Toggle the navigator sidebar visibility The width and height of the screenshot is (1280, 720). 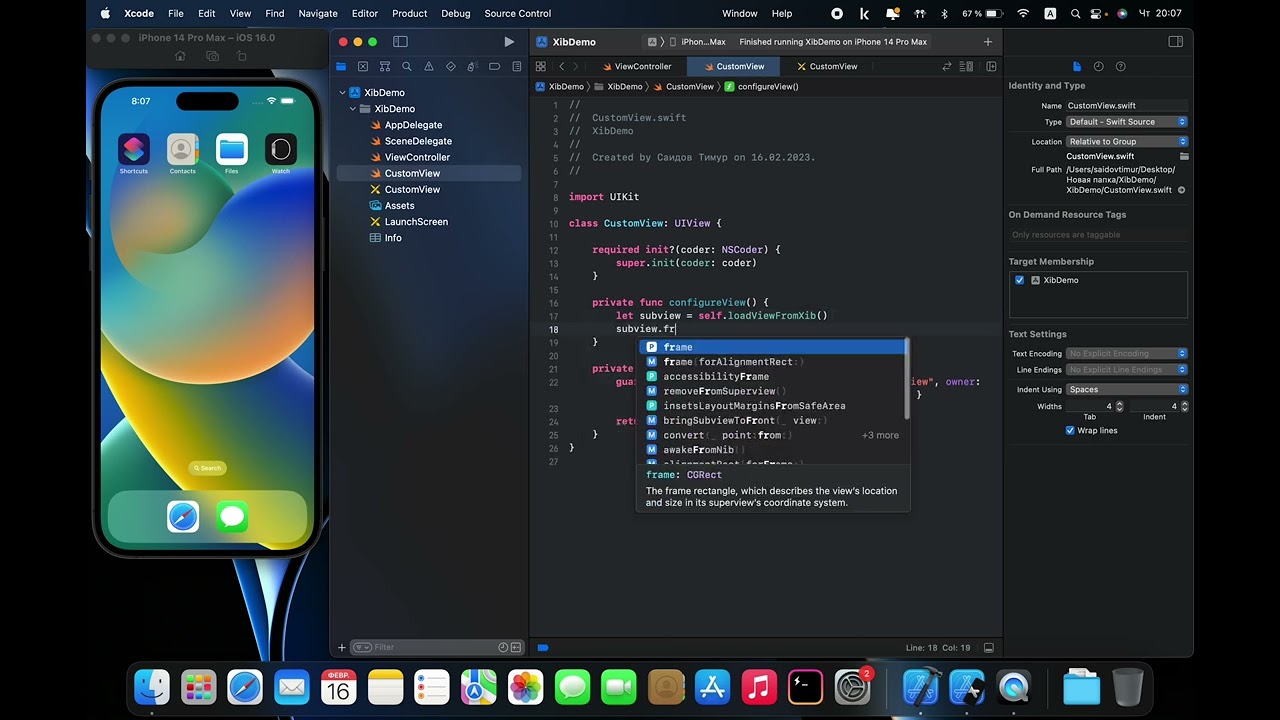tap(400, 42)
